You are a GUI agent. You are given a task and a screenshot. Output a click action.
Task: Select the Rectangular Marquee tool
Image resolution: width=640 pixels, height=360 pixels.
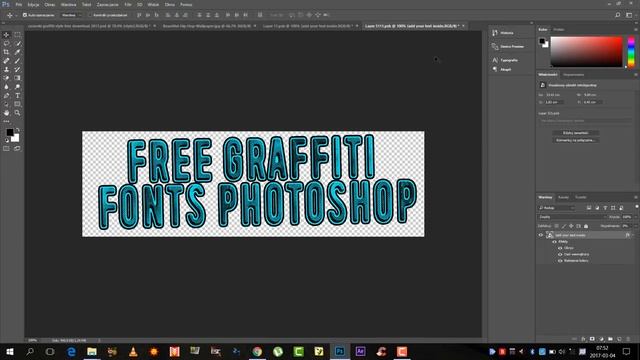click(18, 35)
